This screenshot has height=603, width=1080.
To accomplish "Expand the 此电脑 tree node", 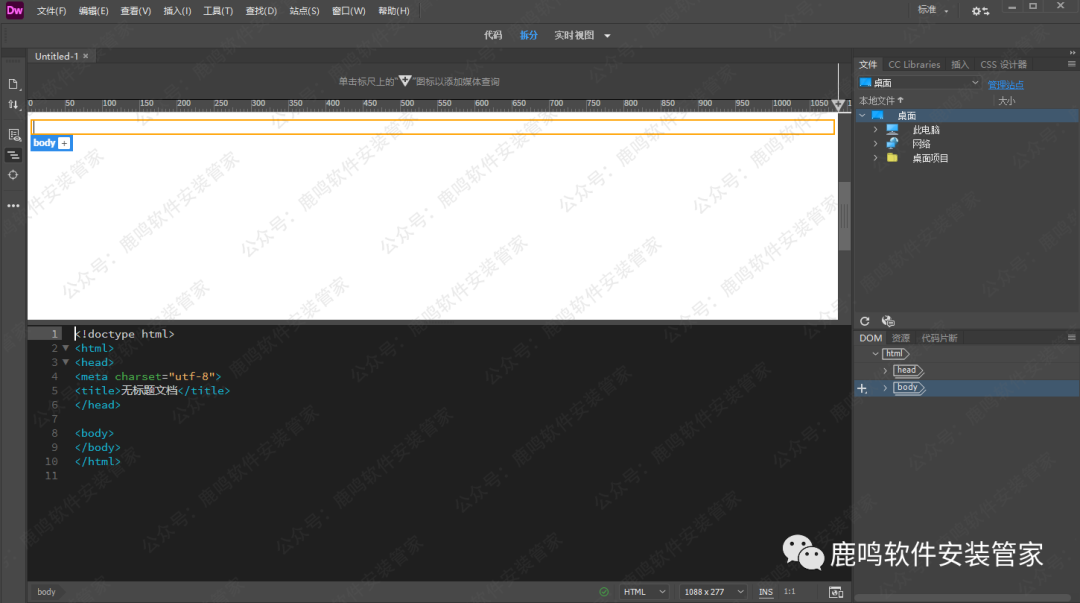I will (x=875, y=130).
